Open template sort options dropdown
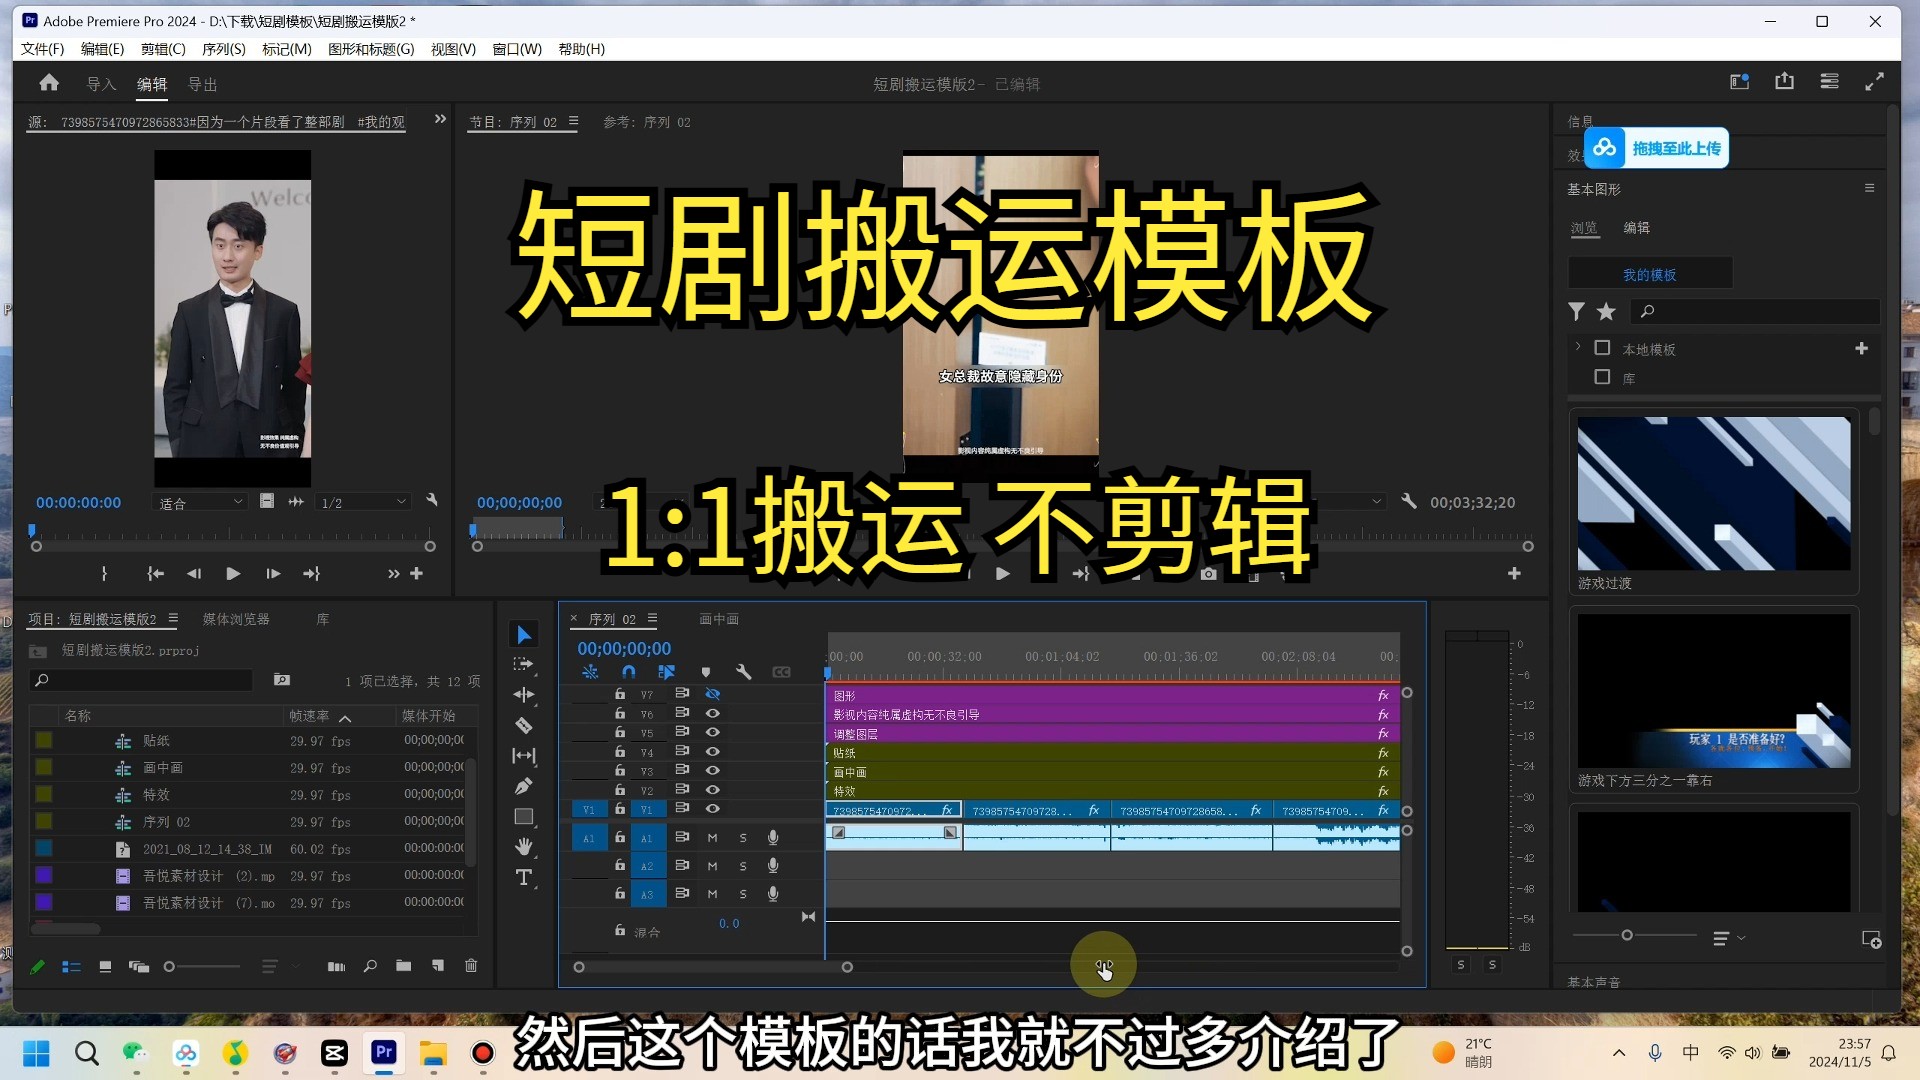 pyautogui.click(x=1728, y=938)
